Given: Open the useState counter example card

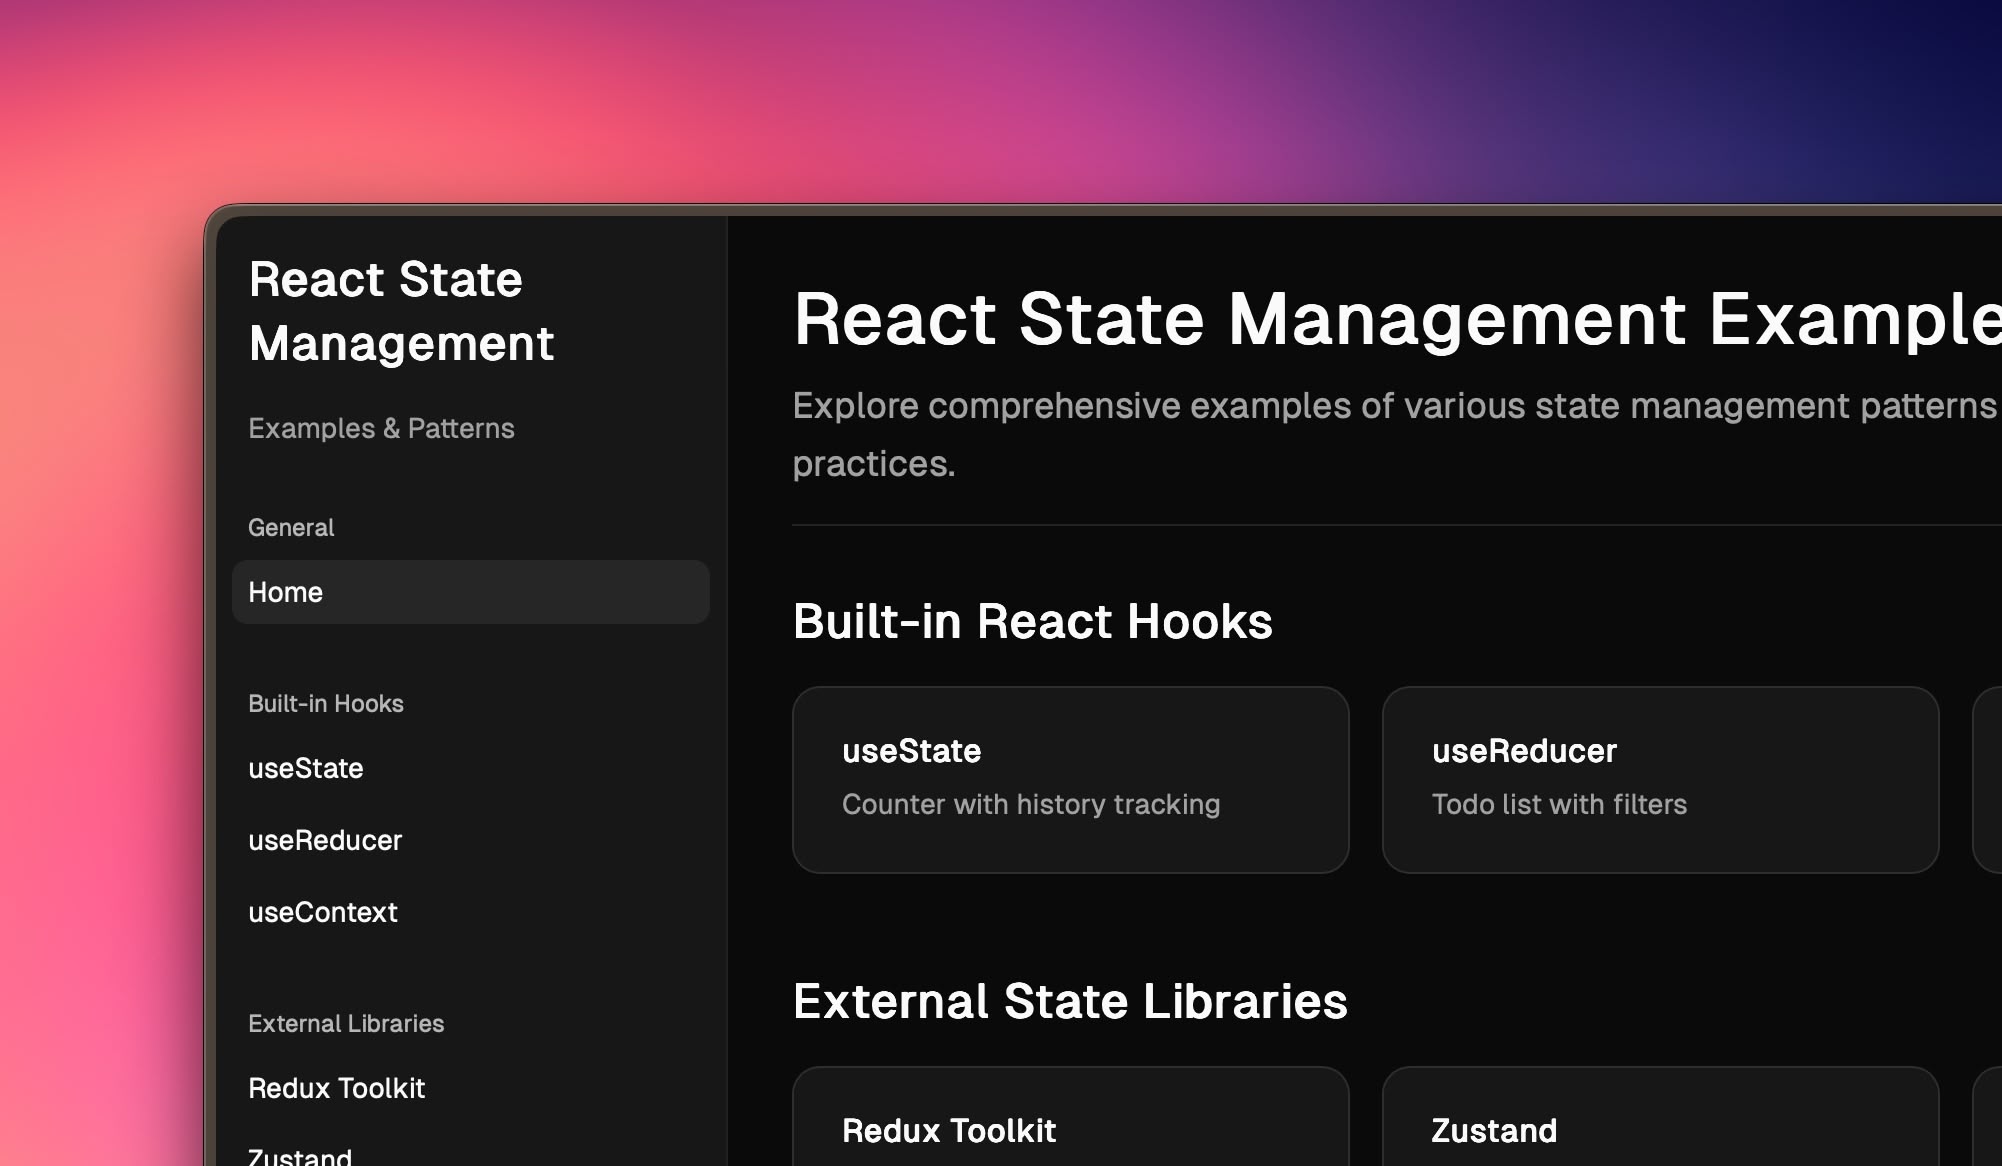Looking at the screenshot, I should coord(1070,779).
